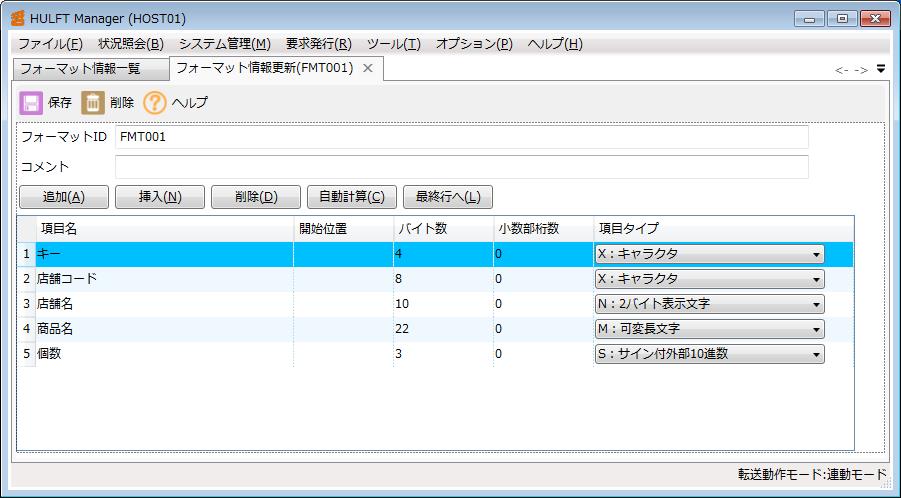The height and width of the screenshot is (498, 901).
Task: Click the コメント input field
Action: click(x=461, y=167)
